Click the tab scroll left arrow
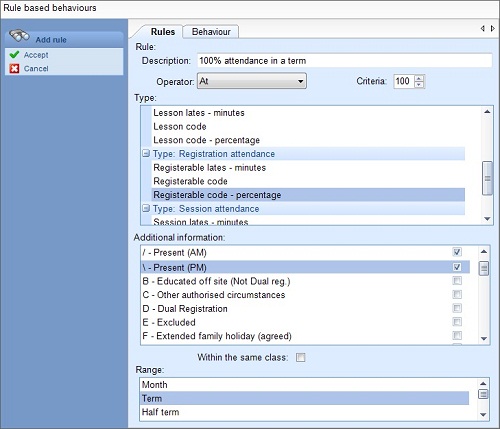Screen dimensions: 500x429 pos(482,29)
